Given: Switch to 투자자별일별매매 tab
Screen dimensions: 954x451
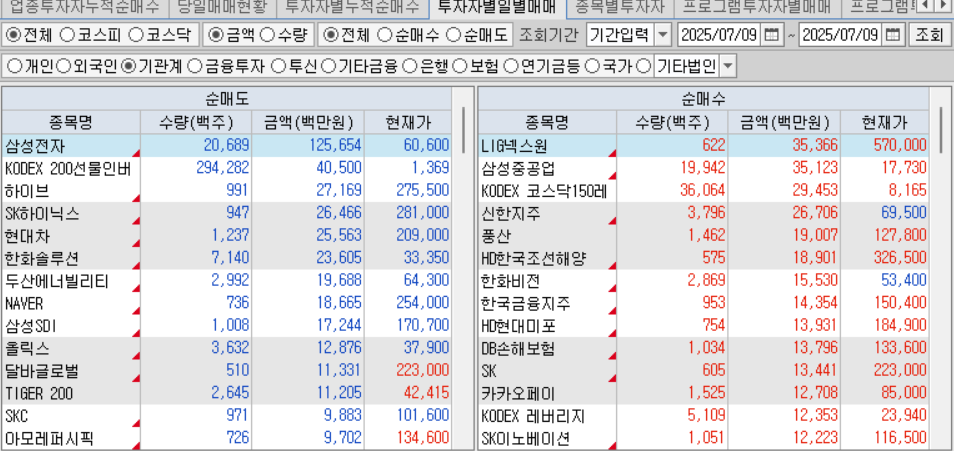Looking at the screenshot, I should tap(497, 7).
